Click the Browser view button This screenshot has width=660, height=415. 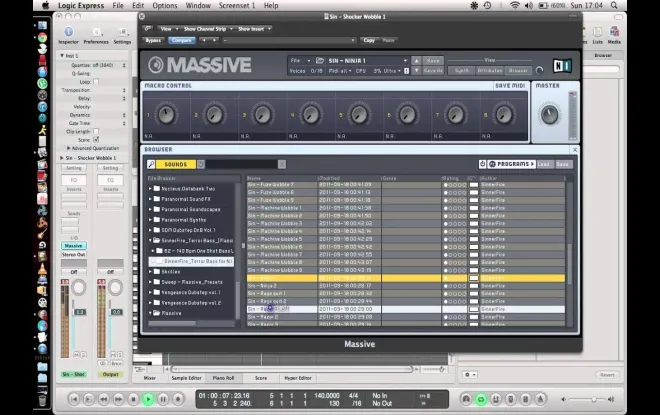pyautogui.click(x=518, y=71)
